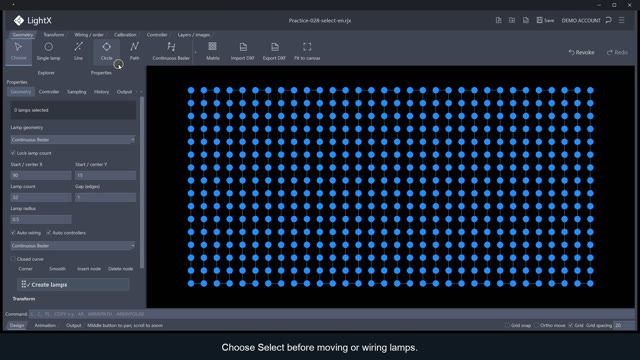Select the Circle tool
The height and width of the screenshot is (360, 640).
pyautogui.click(x=107, y=51)
